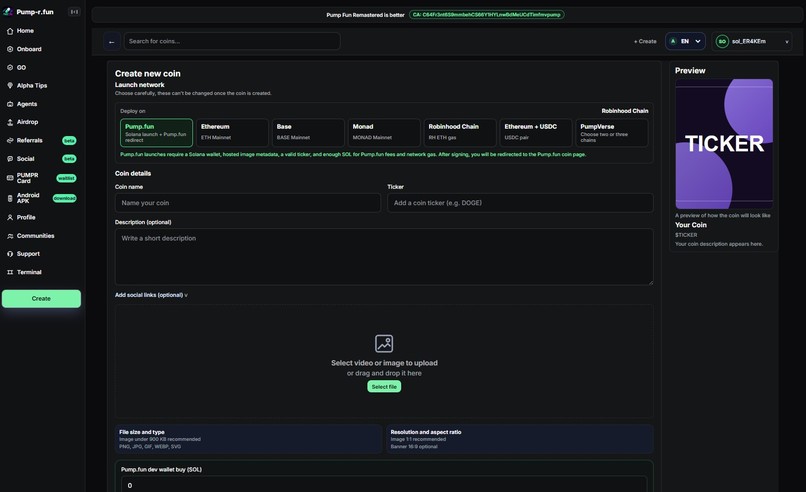Click the Pump.fun dev wallet buy field
The height and width of the screenshot is (492, 806).
(384, 485)
